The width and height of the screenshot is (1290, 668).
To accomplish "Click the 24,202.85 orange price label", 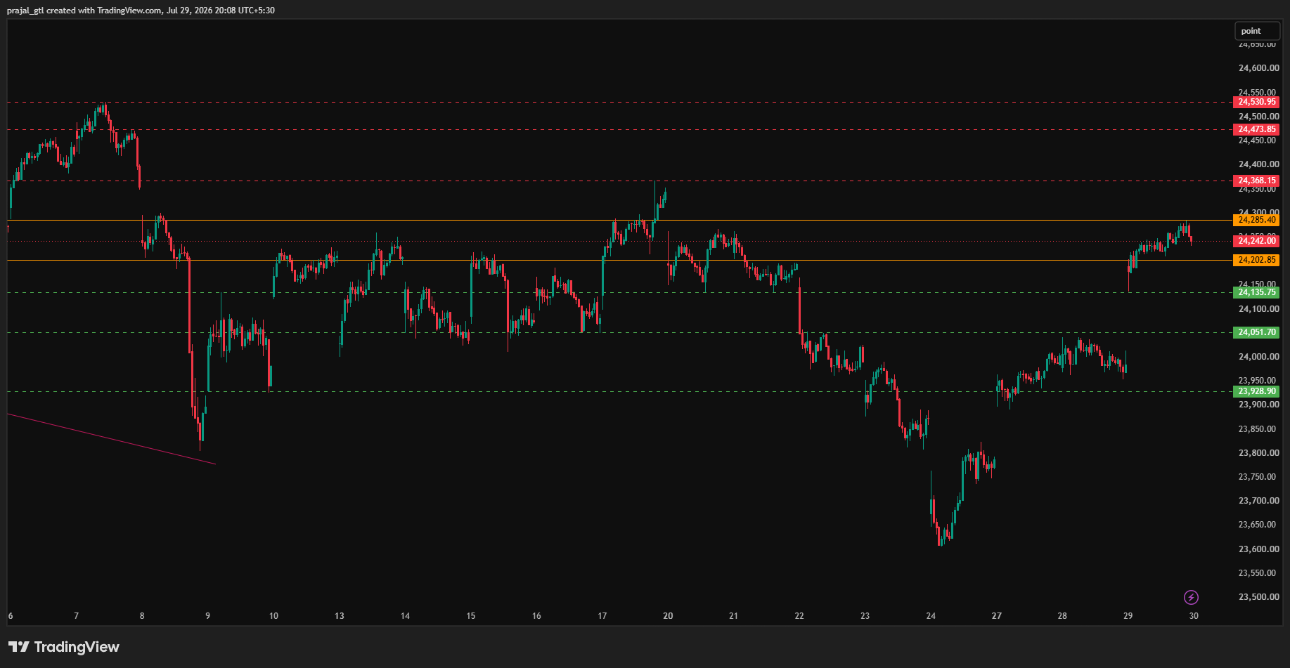I will [1257, 260].
